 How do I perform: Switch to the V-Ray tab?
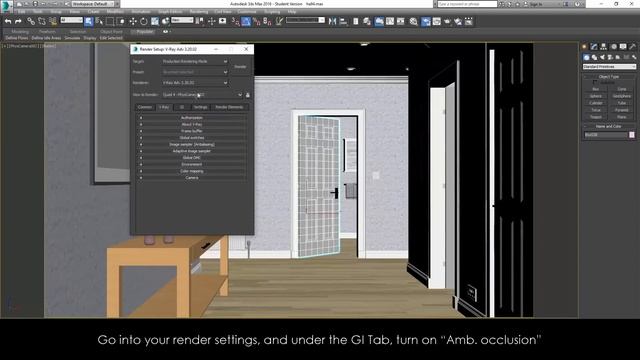(x=164, y=107)
